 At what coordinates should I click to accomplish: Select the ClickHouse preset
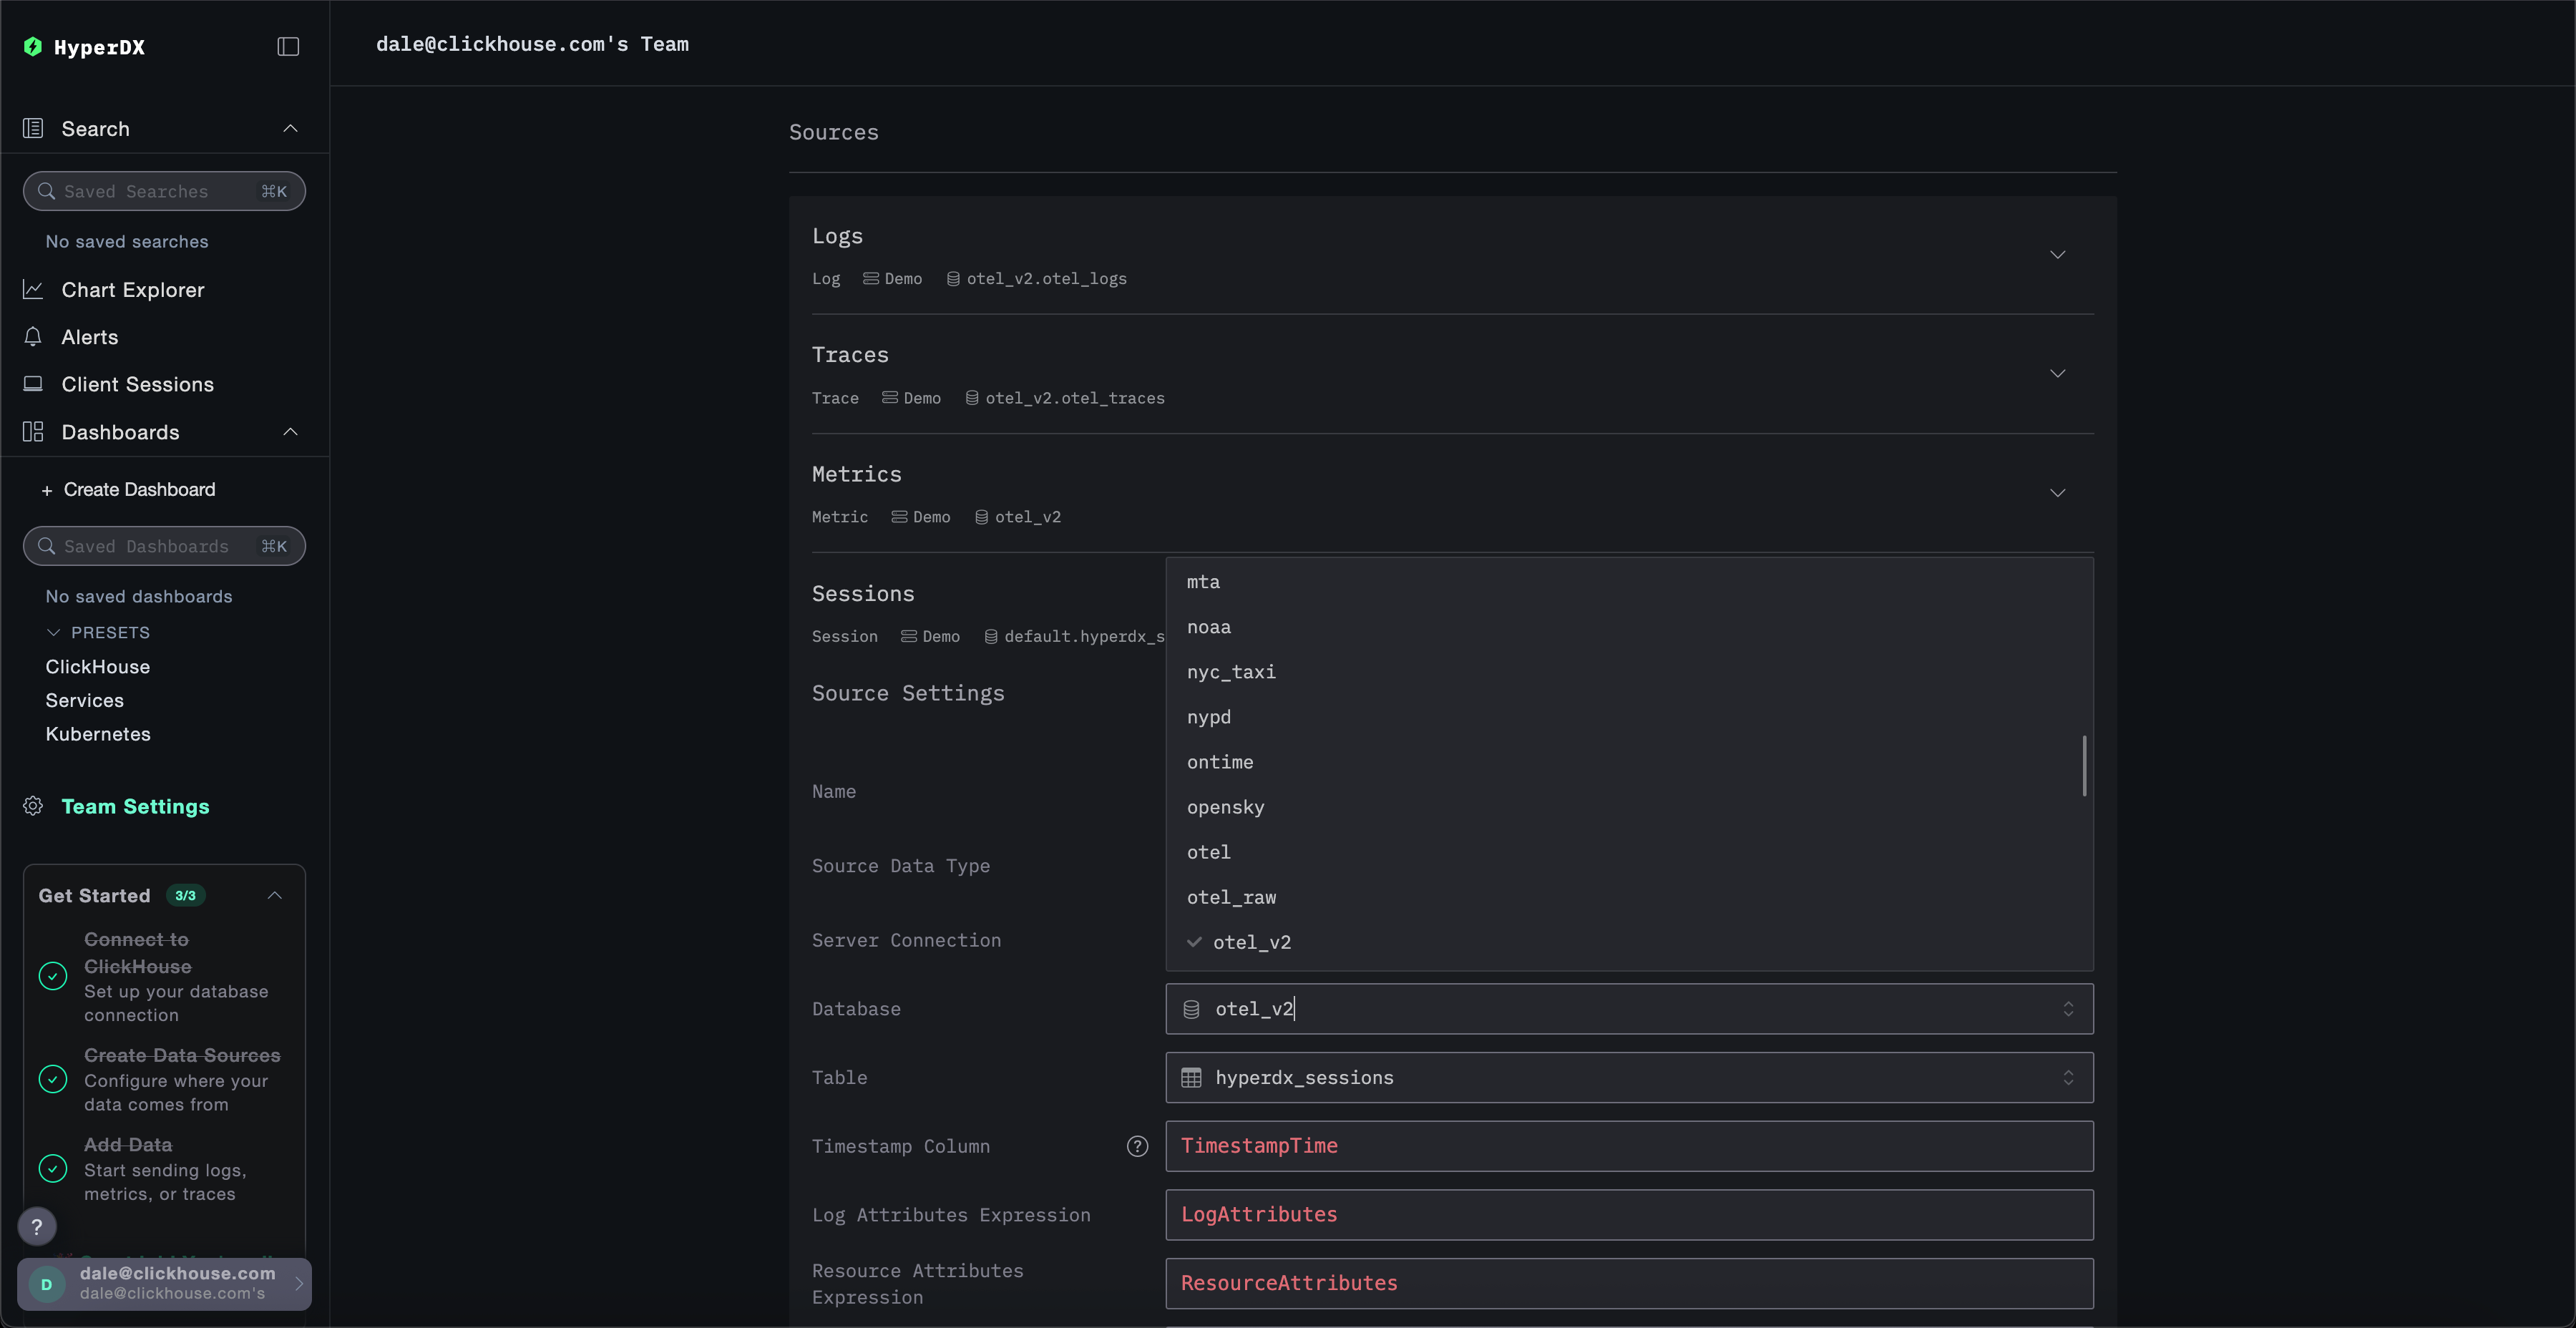point(96,666)
